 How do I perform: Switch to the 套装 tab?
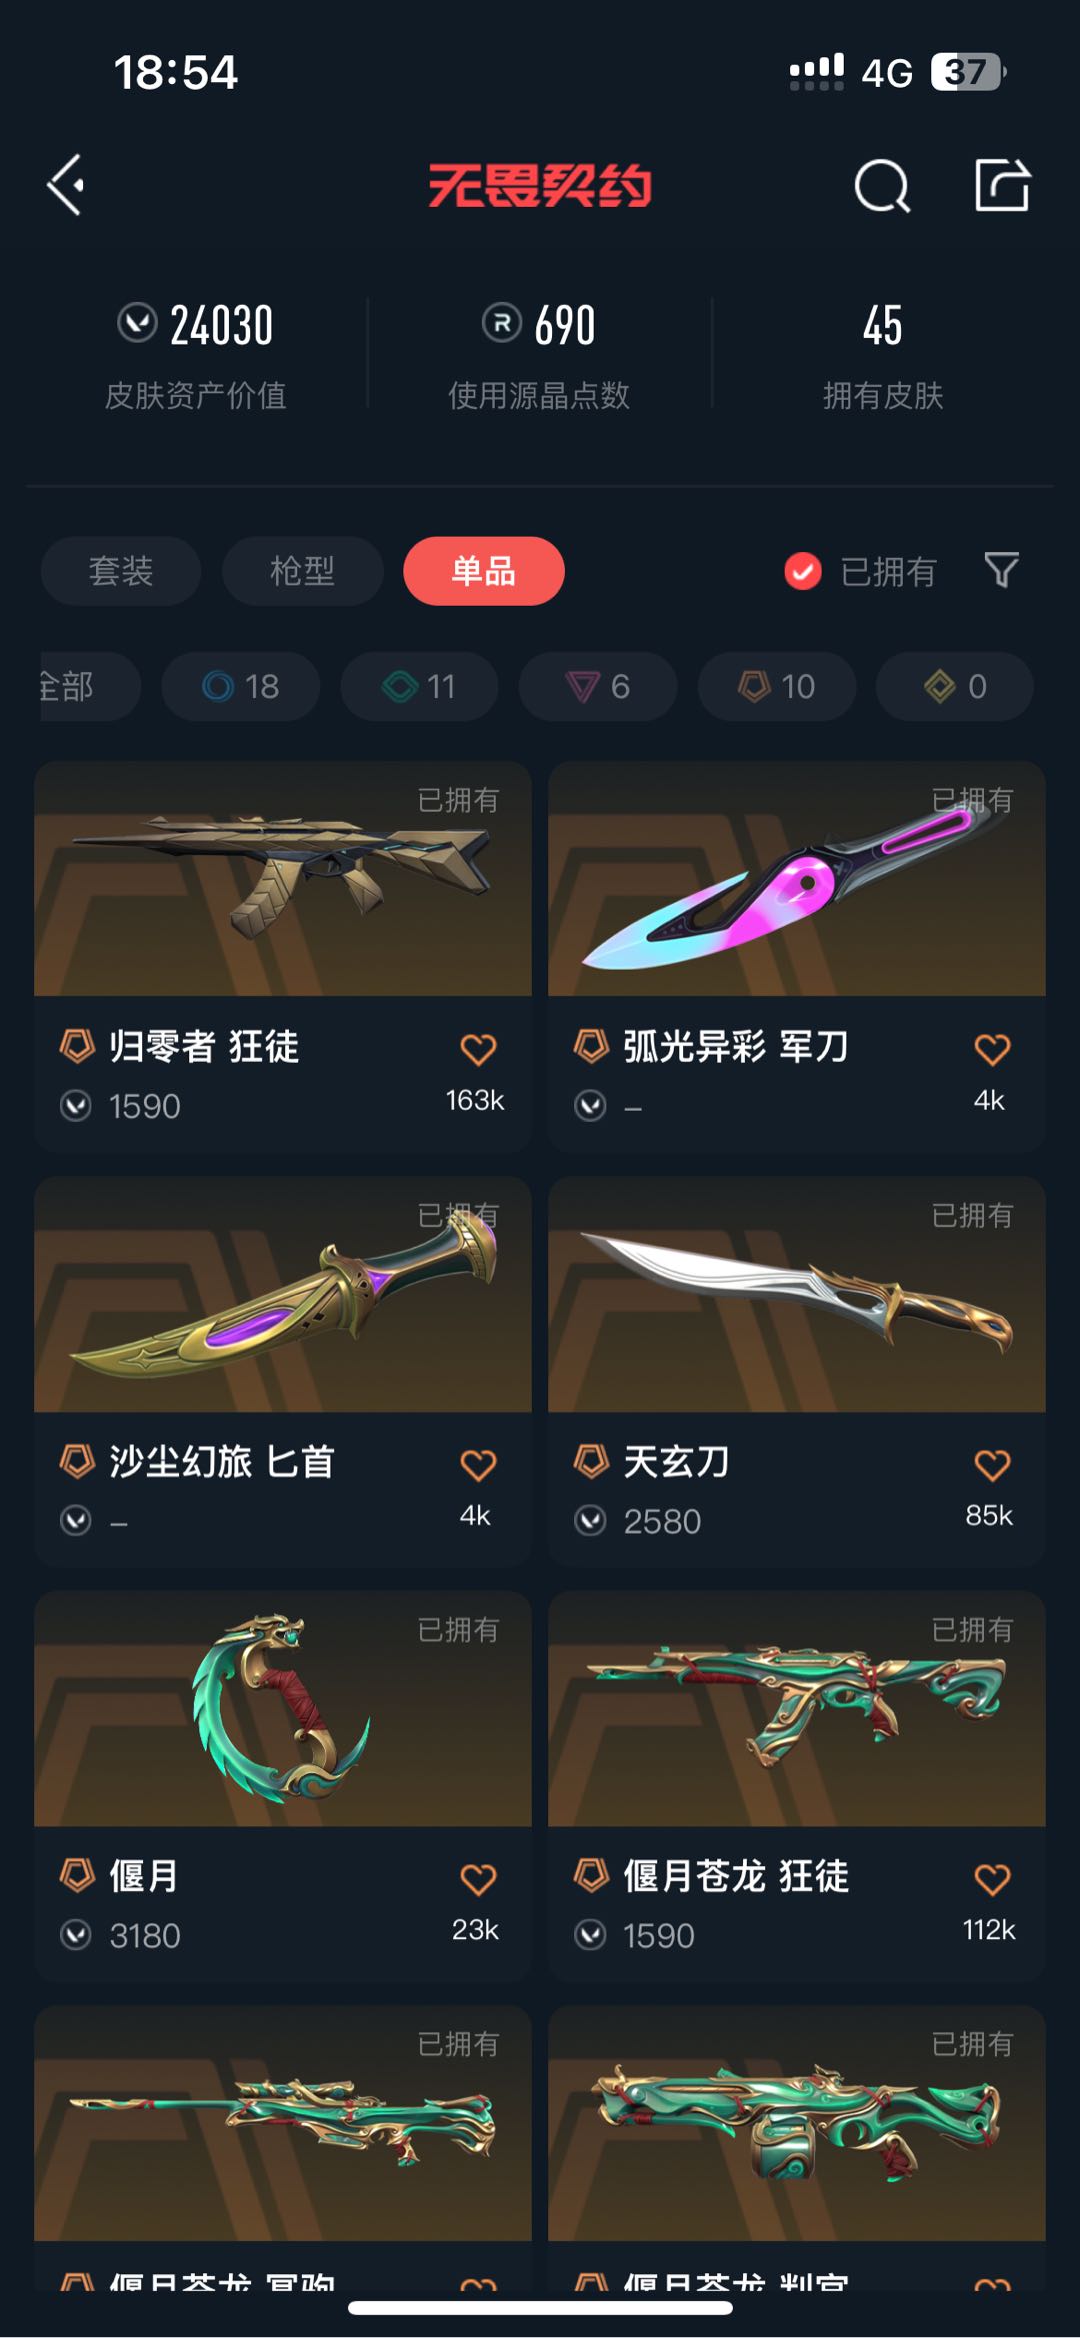(121, 571)
